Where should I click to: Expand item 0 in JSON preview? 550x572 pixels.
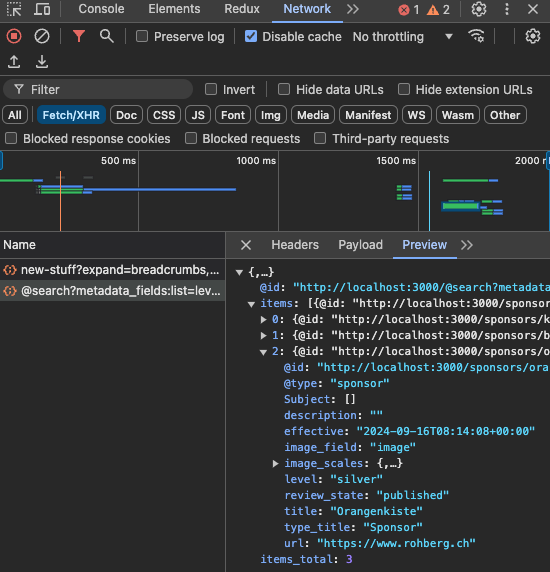pyautogui.click(x=263, y=320)
